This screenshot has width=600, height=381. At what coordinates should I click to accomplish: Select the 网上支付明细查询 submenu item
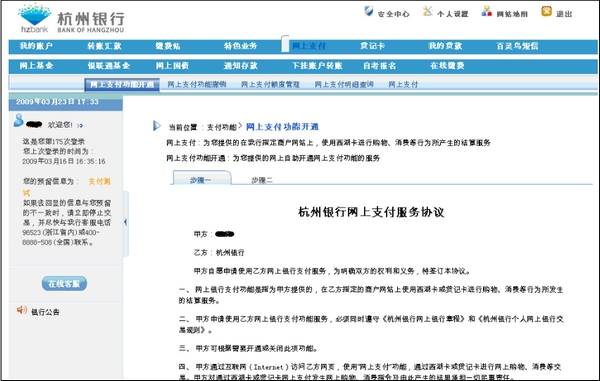pyautogui.click(x=344, y=85)
